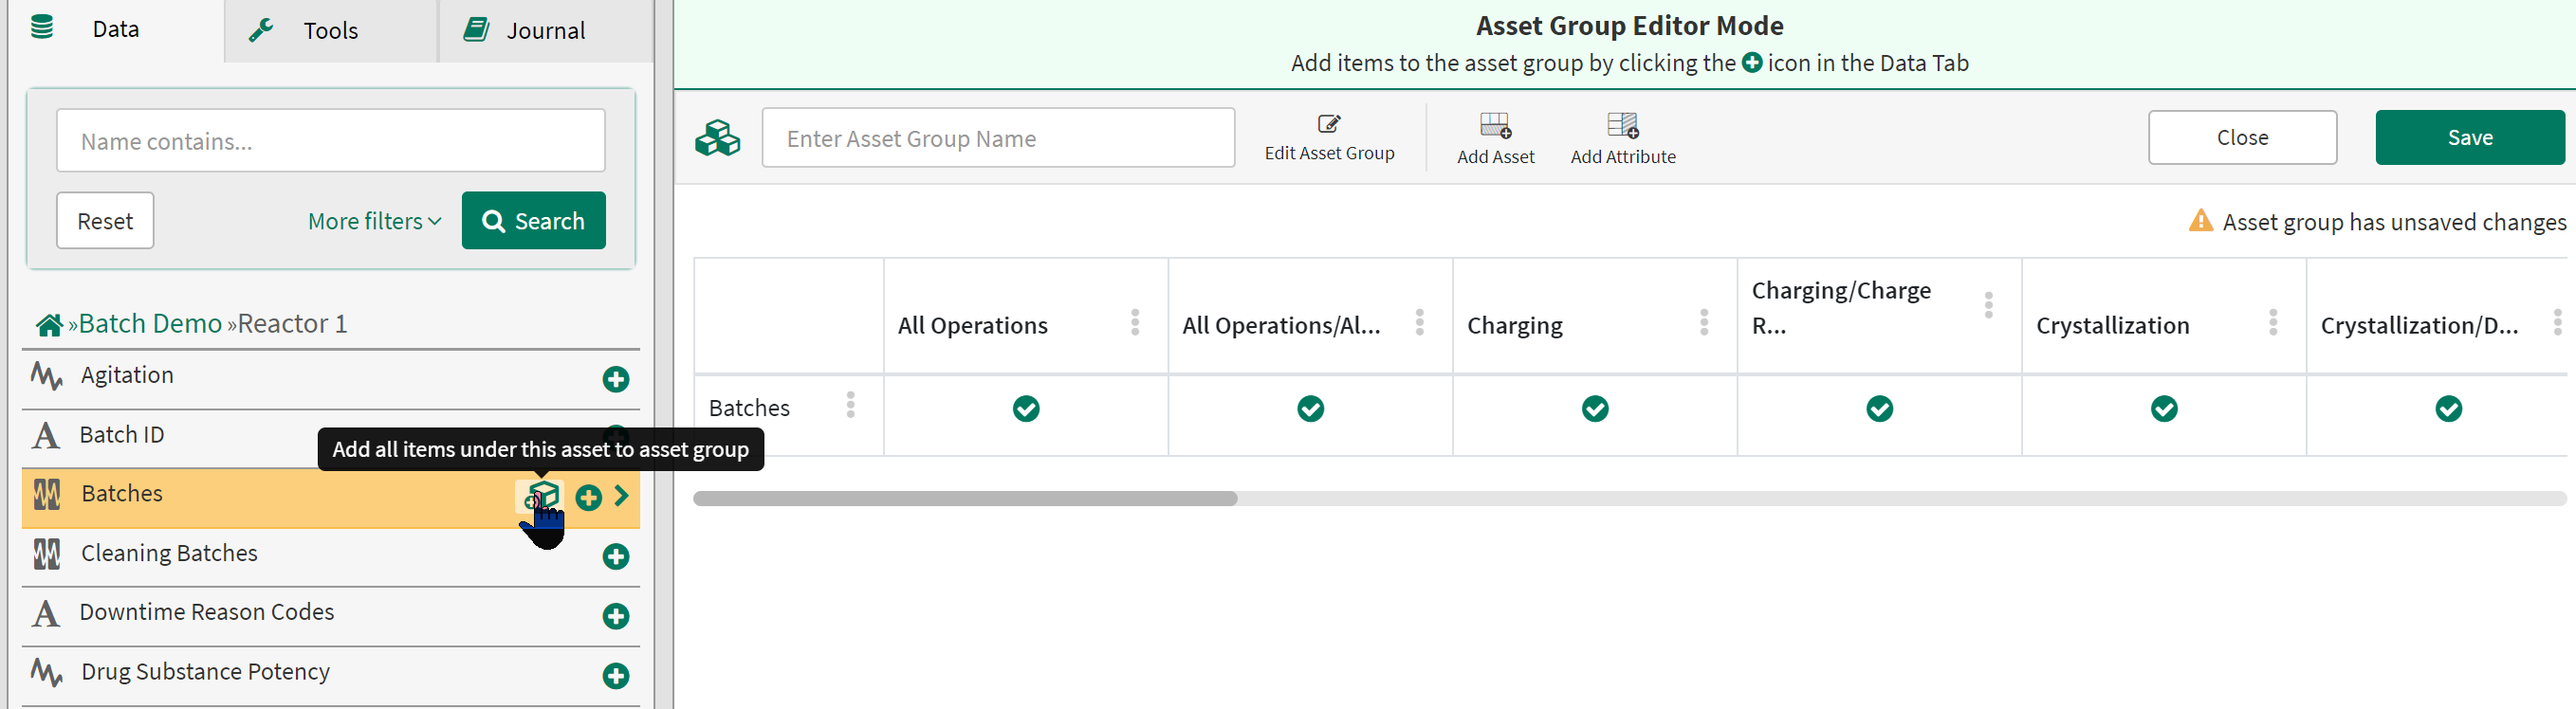Add all items under Batches asset
Viewport: 2576px width, 709px height.
(542, 495)
